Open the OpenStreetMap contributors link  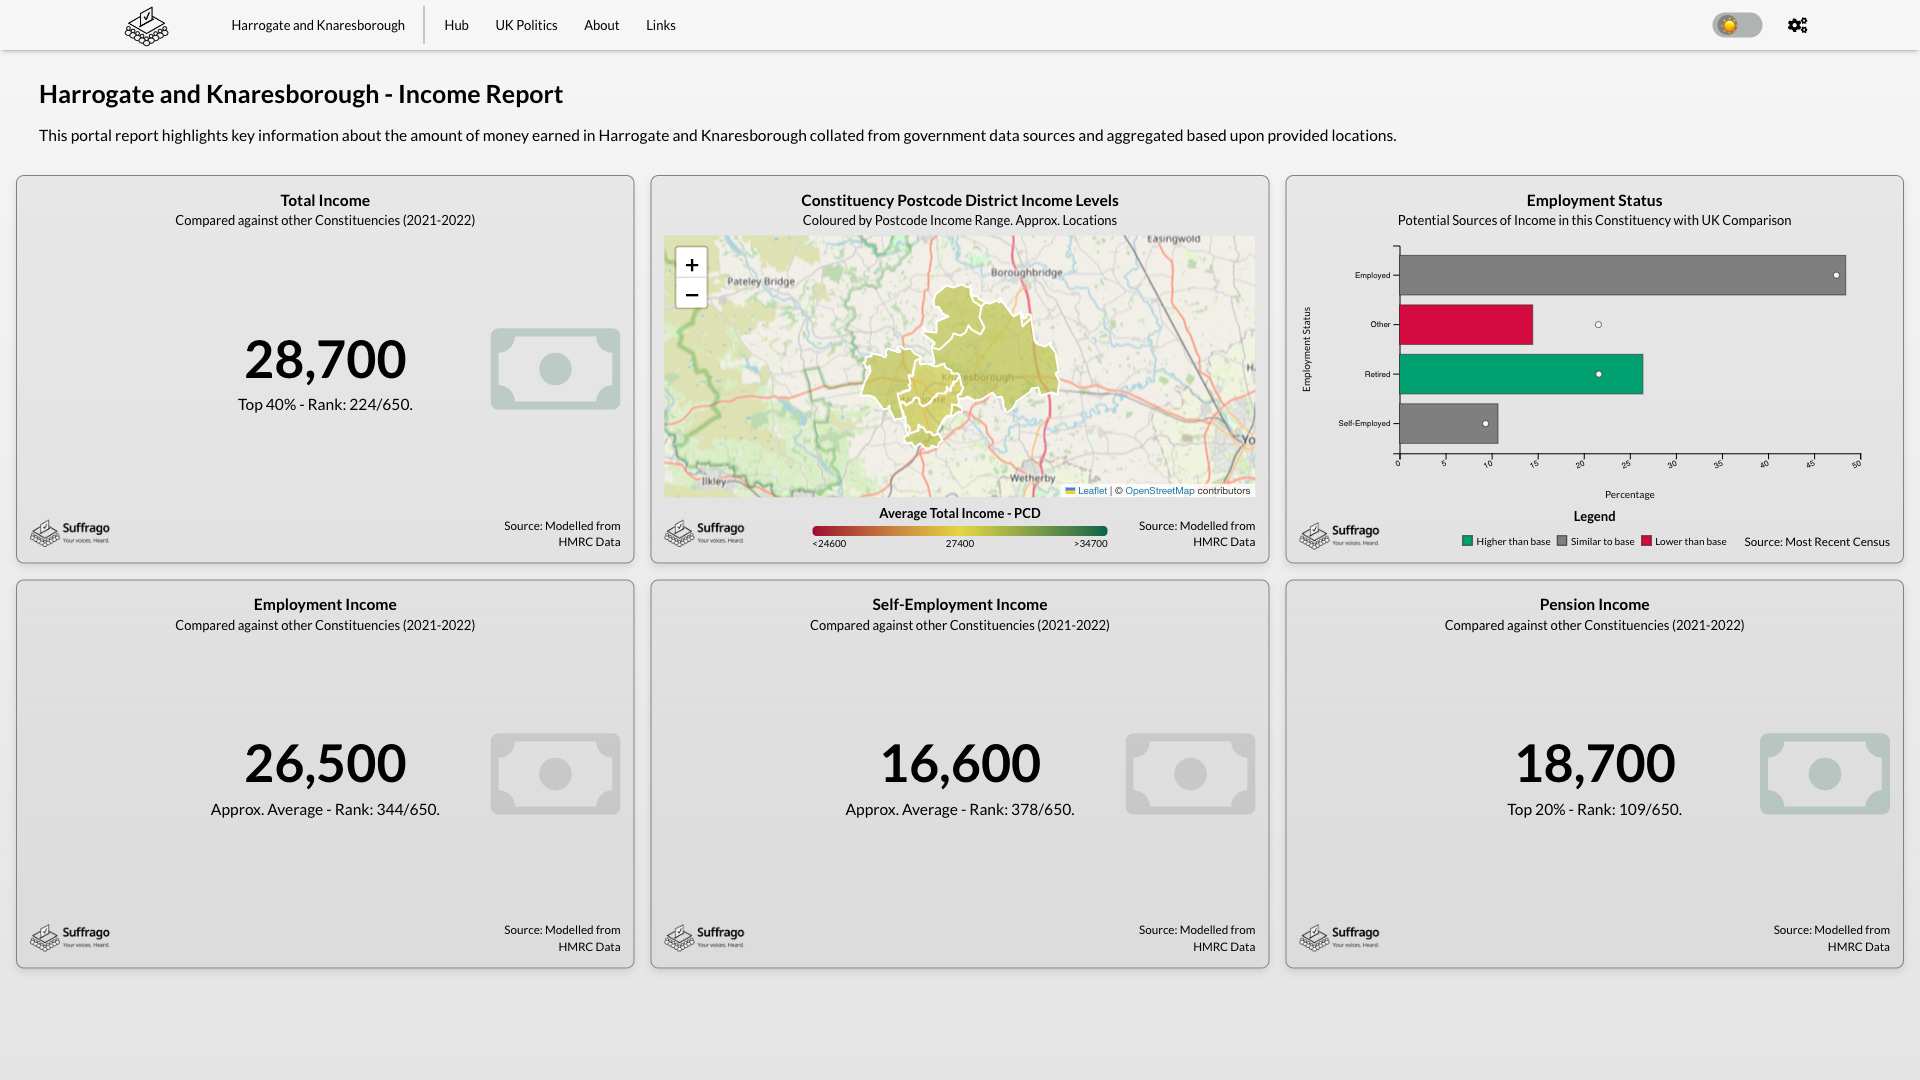(x=1159, y=491)
